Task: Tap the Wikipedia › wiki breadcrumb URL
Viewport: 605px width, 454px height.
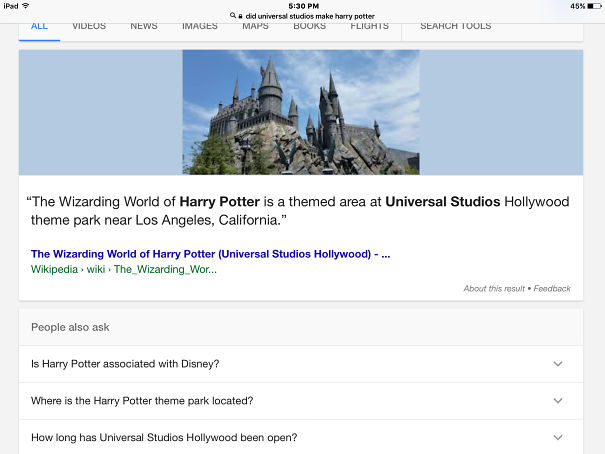Action: pos(124,269)
